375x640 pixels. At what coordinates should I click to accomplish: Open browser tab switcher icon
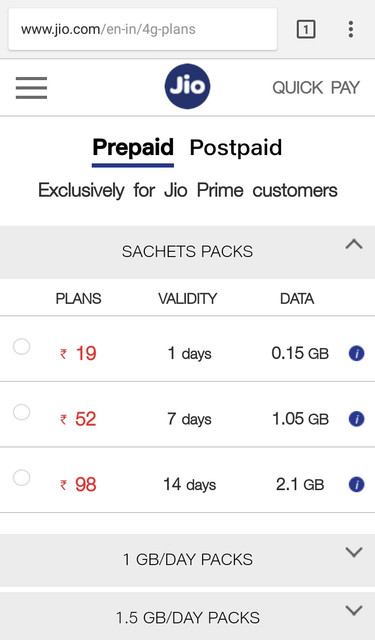[x=306, y=29]
